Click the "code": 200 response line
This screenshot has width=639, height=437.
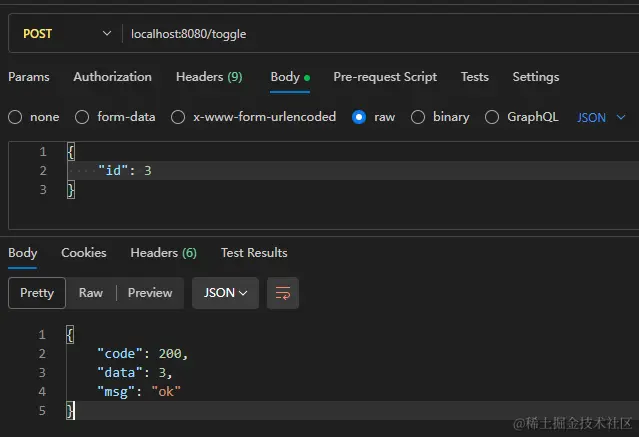[x=142, y=353]
